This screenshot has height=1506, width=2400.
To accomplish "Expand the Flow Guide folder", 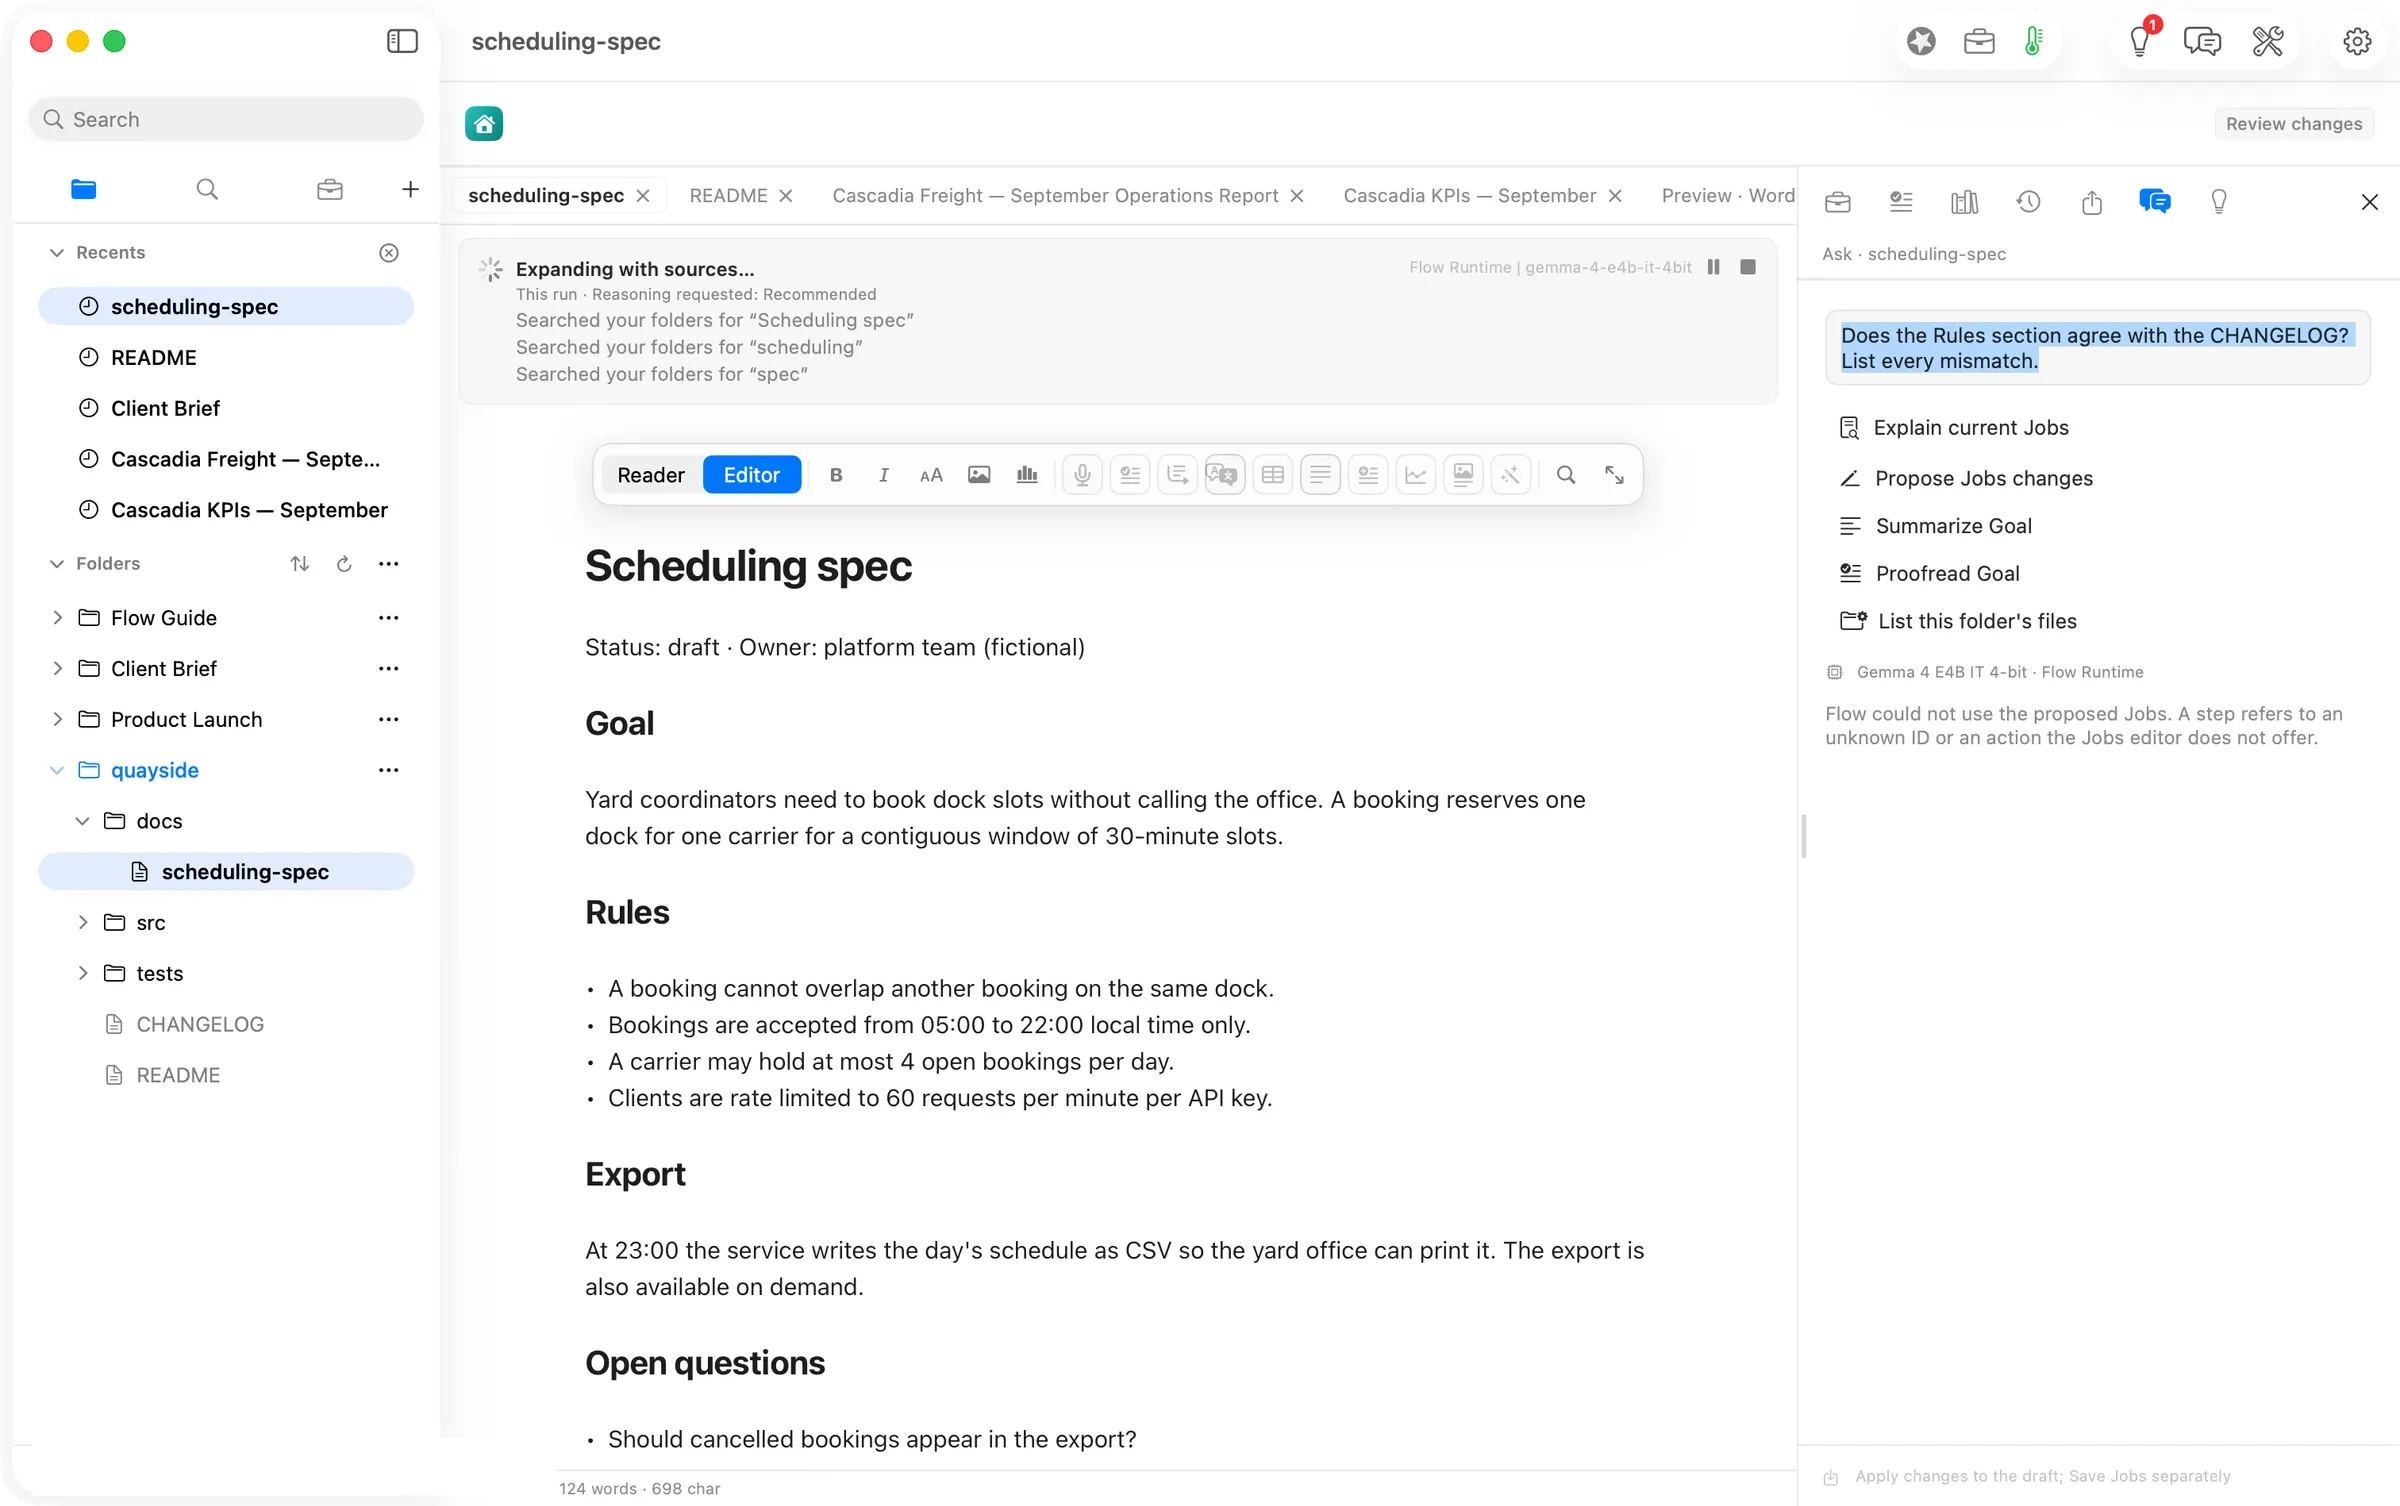I will 57,618.
